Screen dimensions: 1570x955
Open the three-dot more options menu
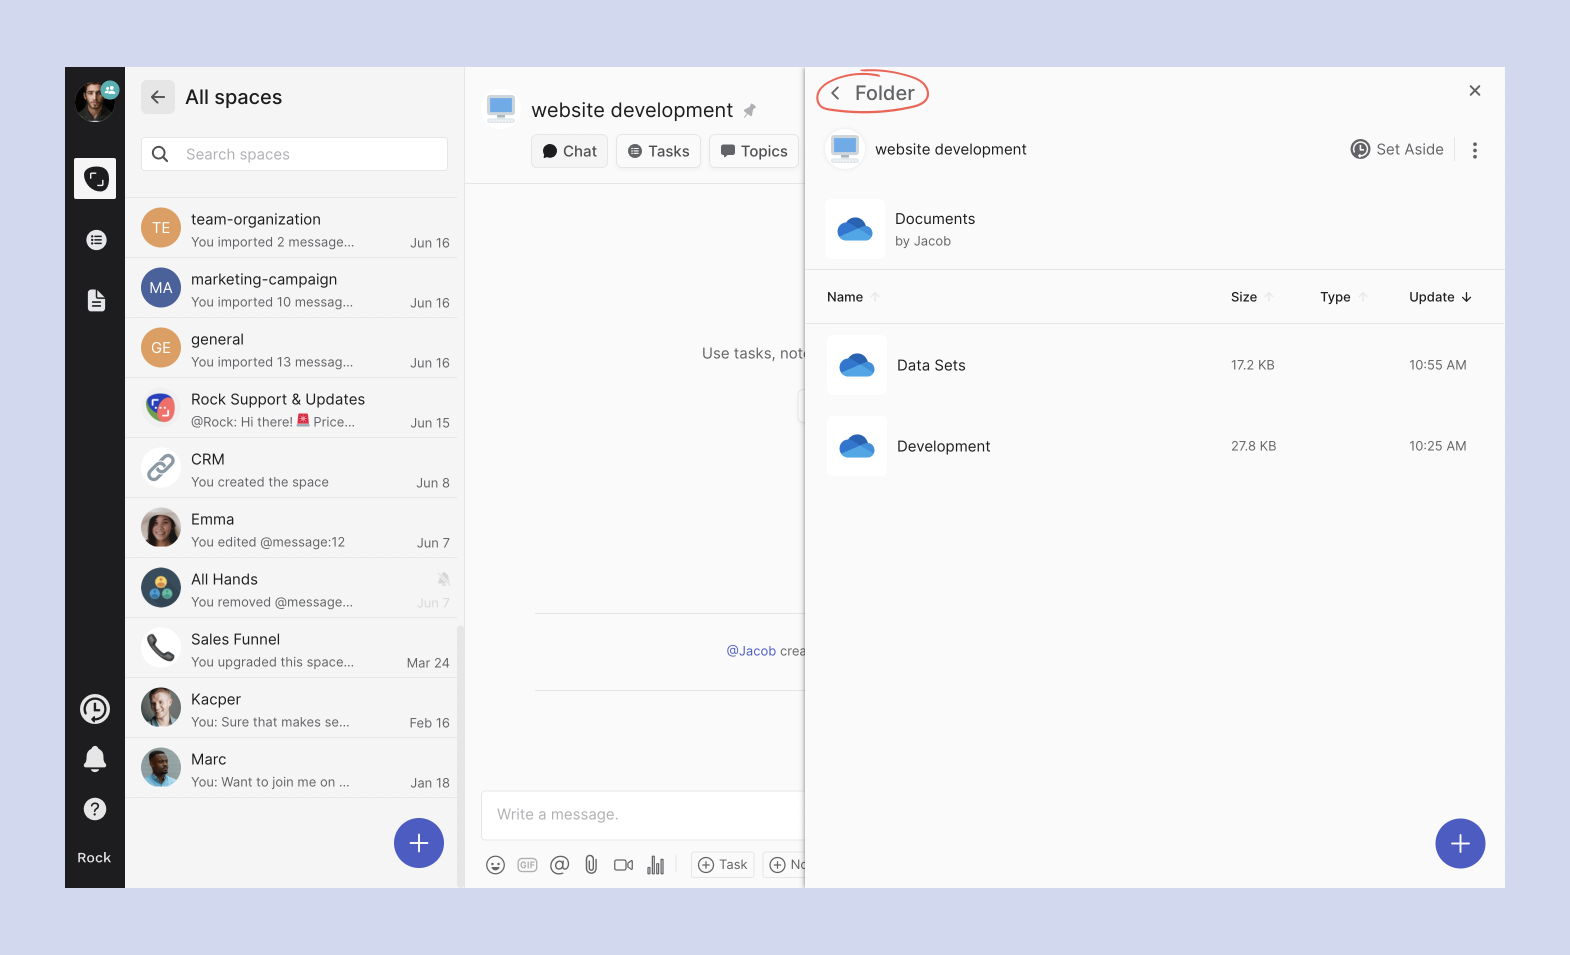tap(1474, 150)
